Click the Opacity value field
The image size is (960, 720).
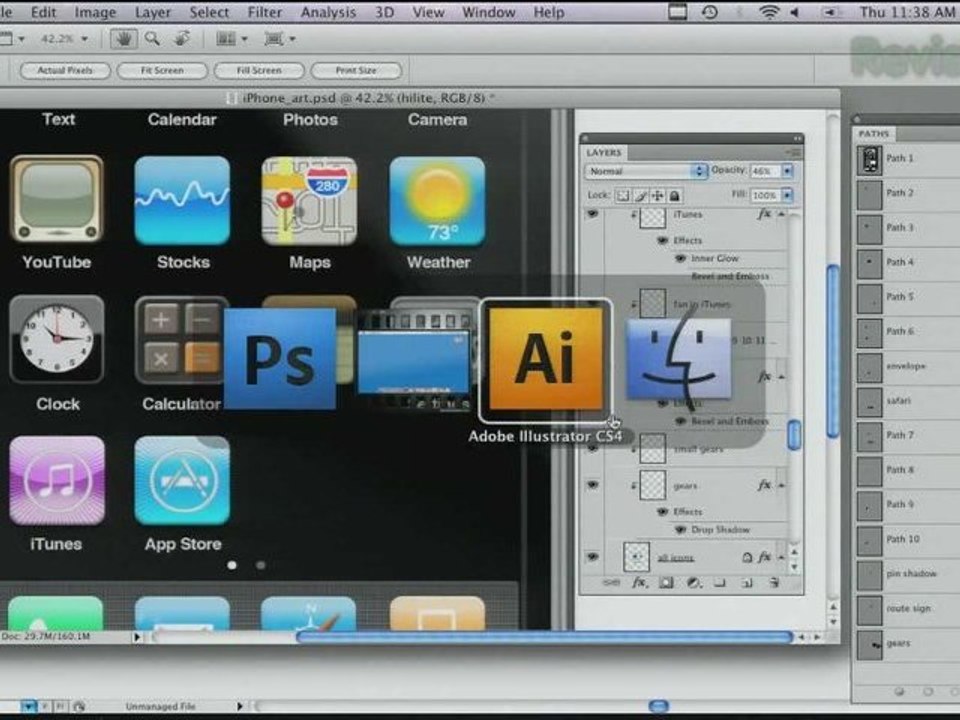765,171
